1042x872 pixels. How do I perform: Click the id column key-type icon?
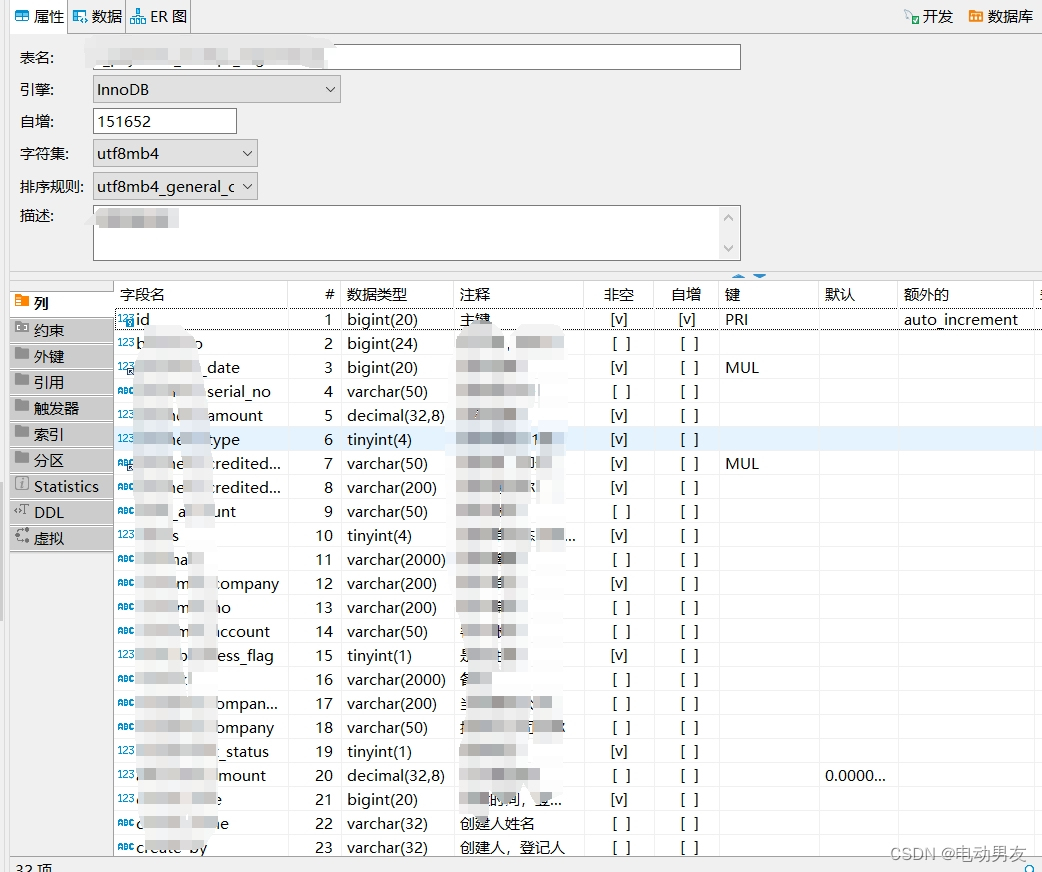tap(126, 320)
